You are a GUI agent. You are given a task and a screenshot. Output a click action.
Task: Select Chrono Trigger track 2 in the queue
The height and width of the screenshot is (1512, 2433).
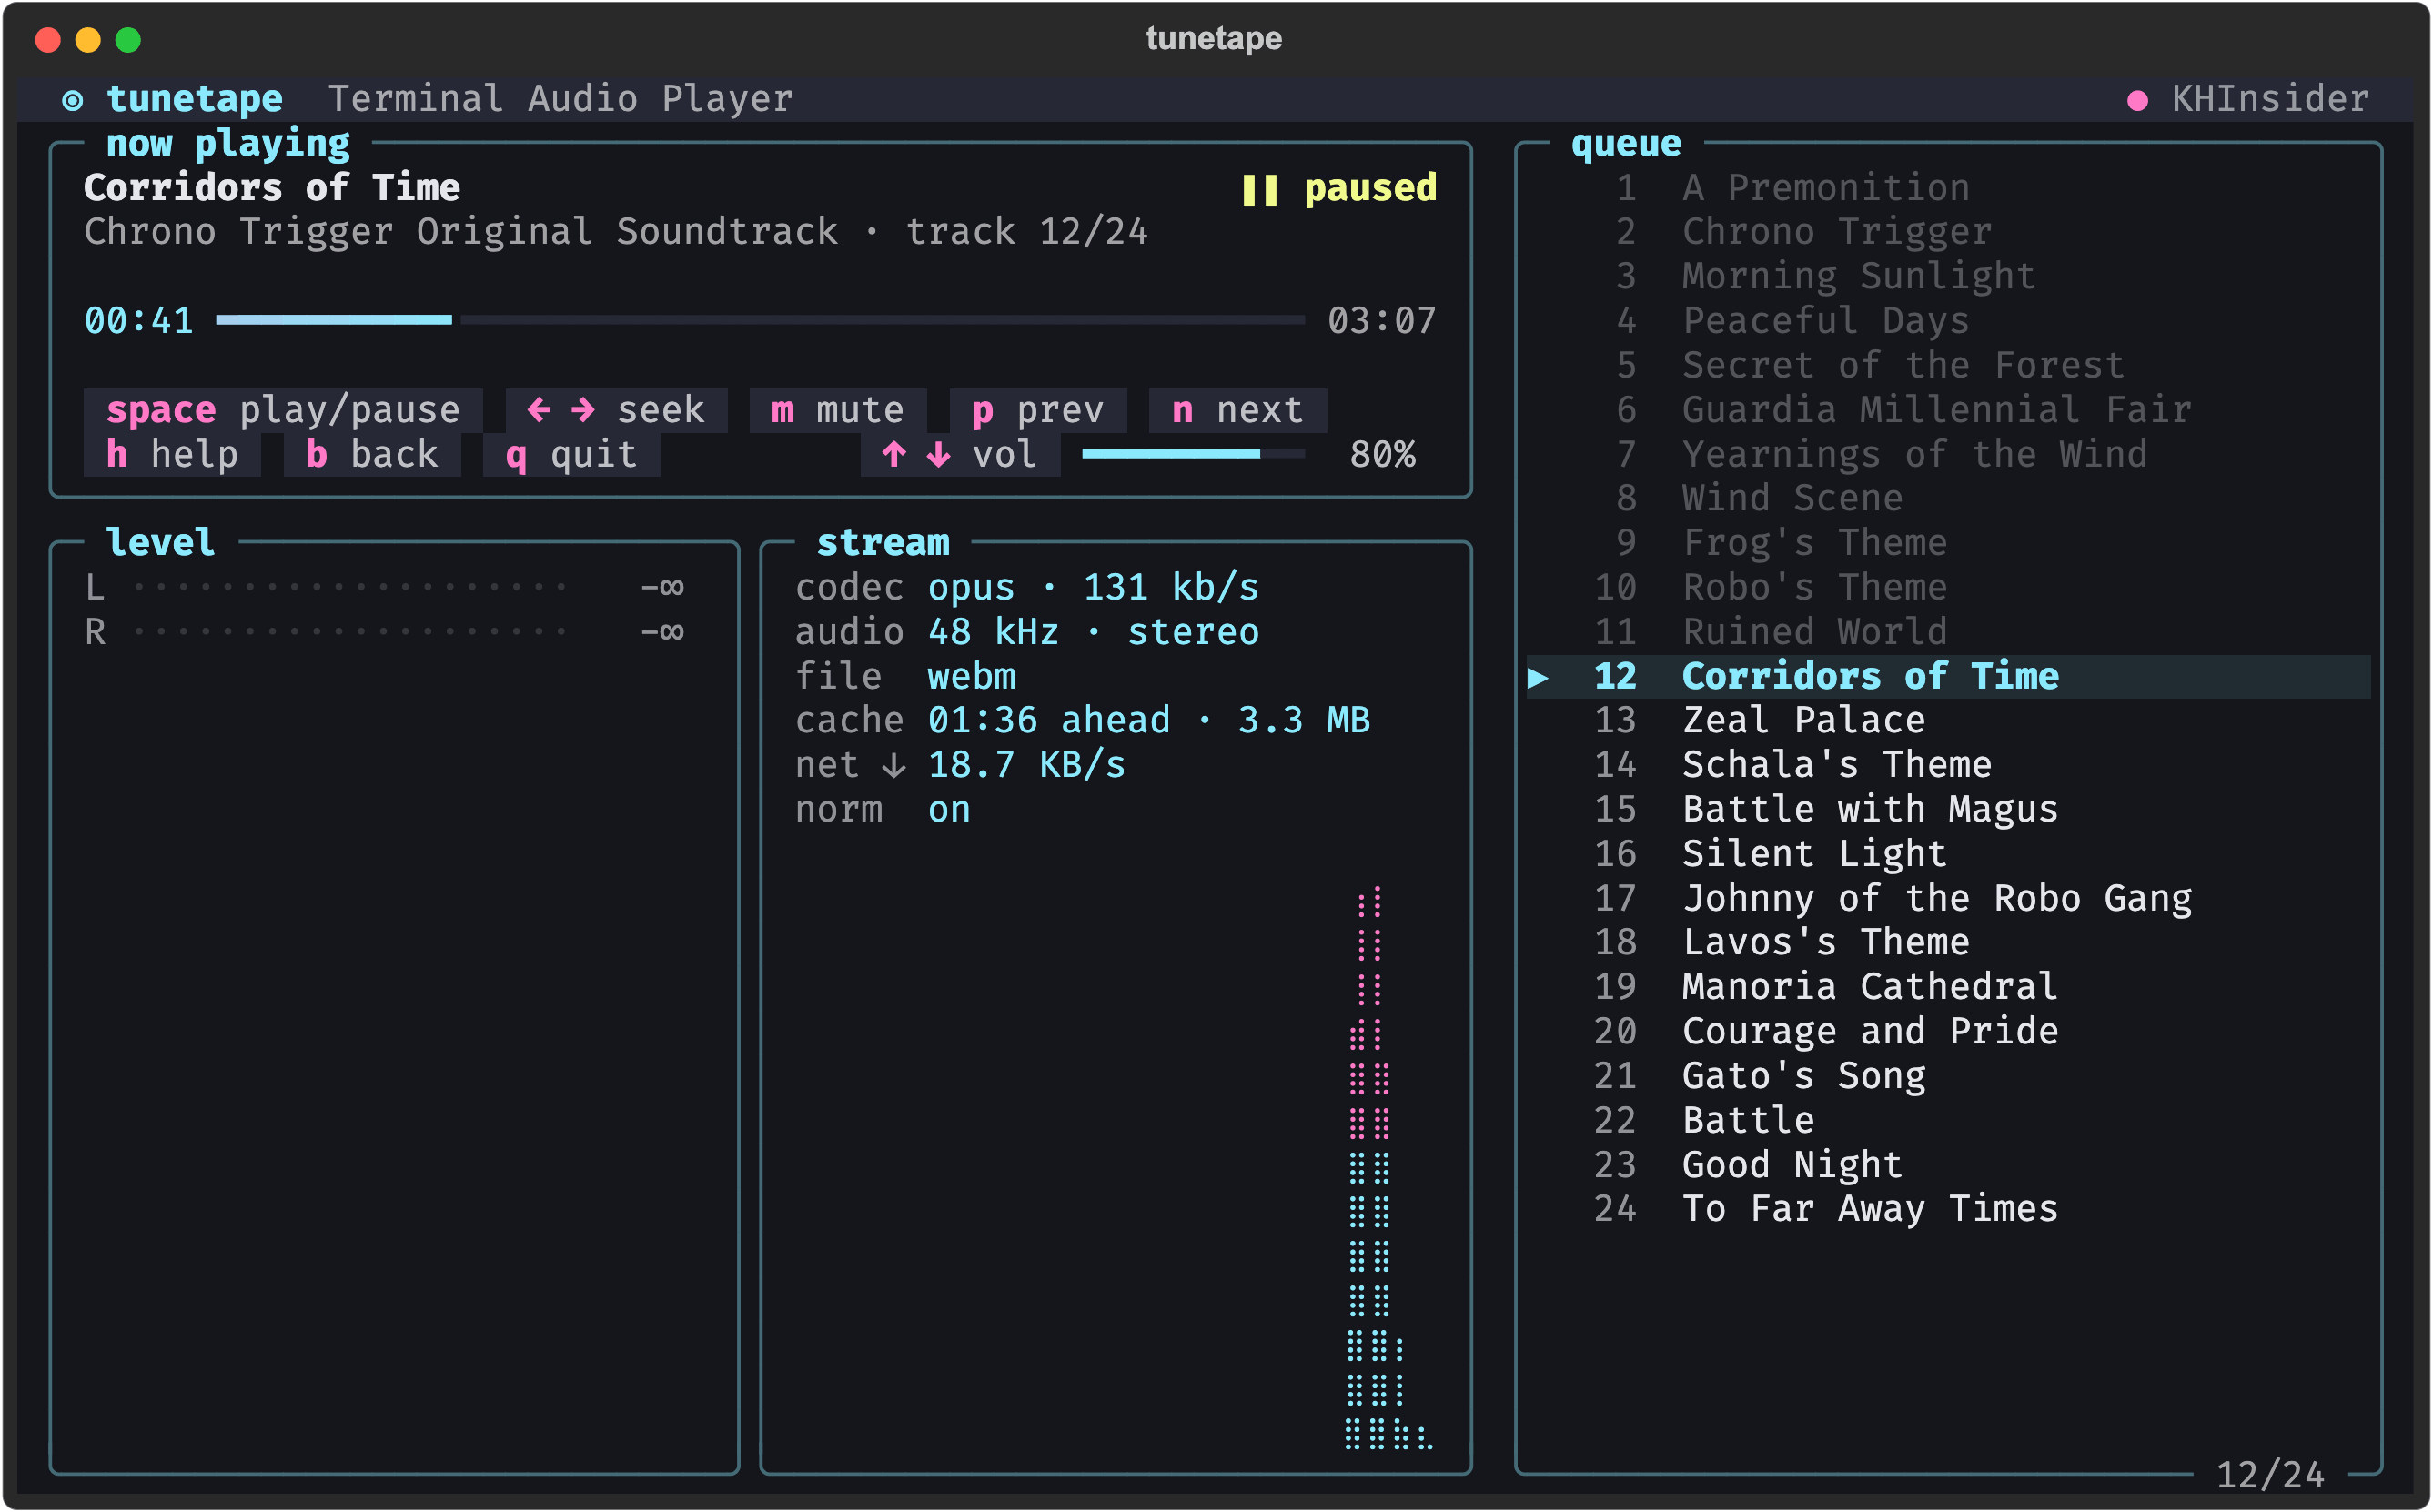pos(1948,232)
